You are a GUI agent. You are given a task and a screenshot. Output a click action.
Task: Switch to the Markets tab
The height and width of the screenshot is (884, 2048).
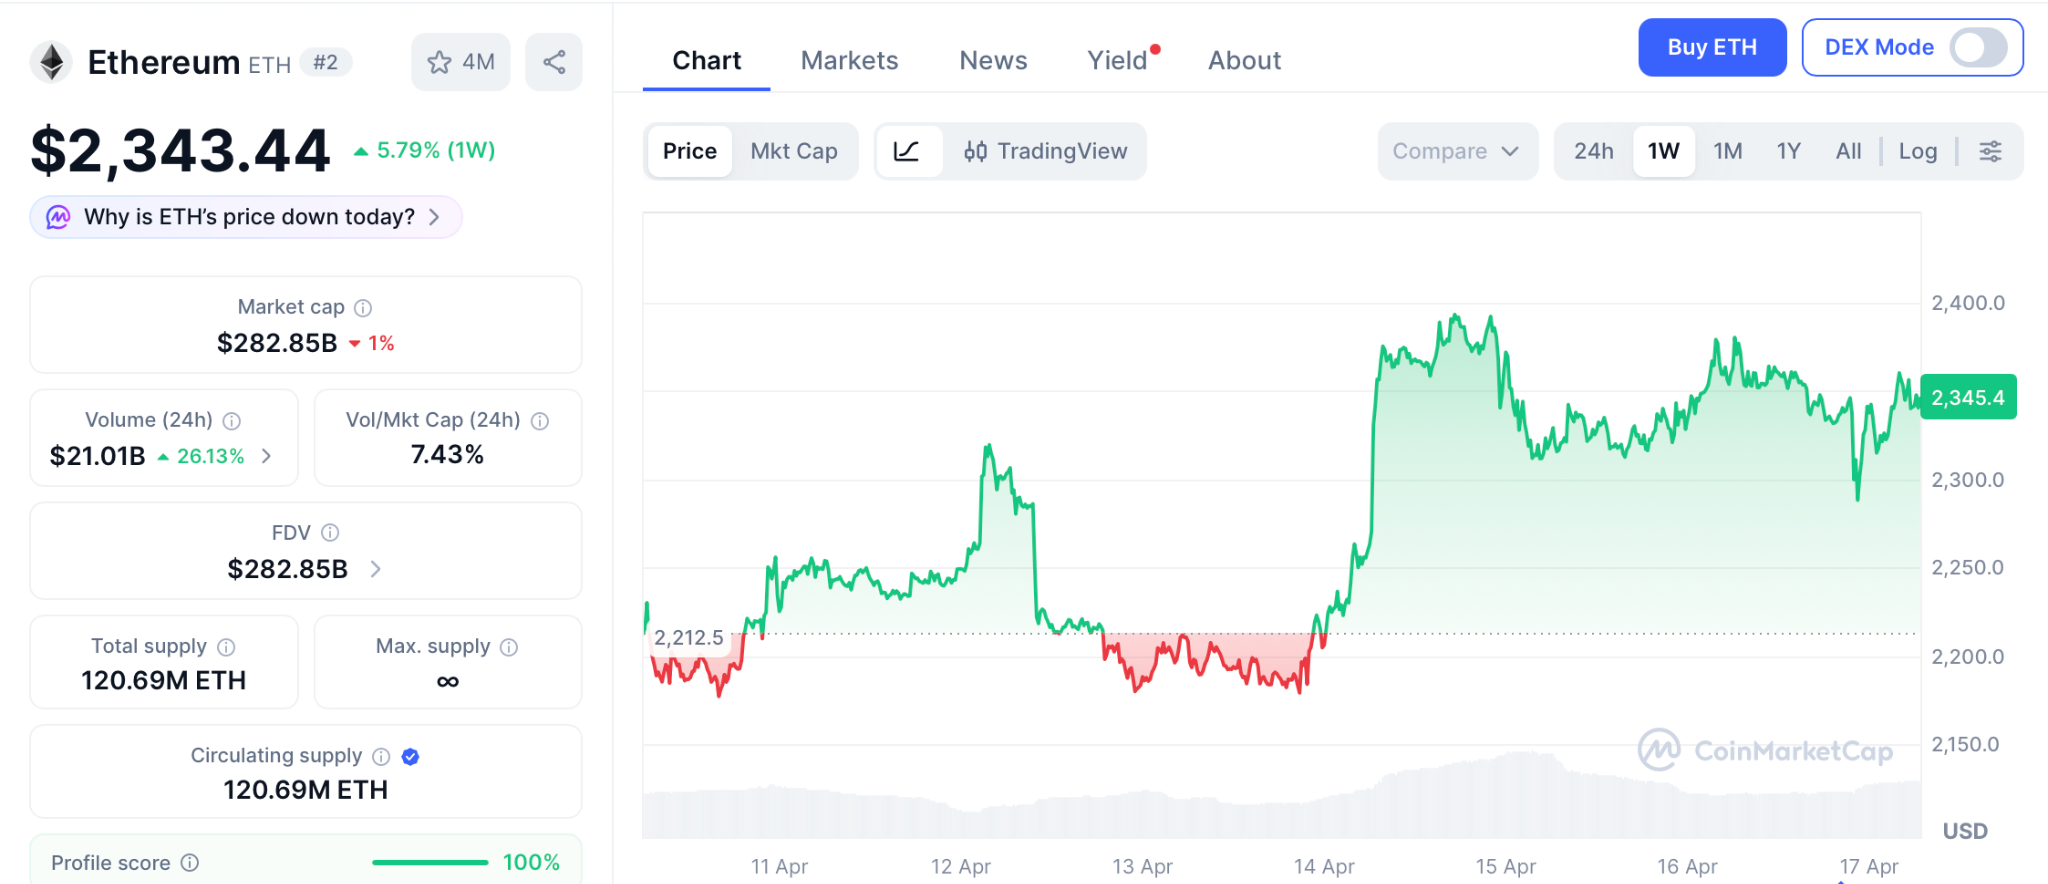tap(849, 61)
